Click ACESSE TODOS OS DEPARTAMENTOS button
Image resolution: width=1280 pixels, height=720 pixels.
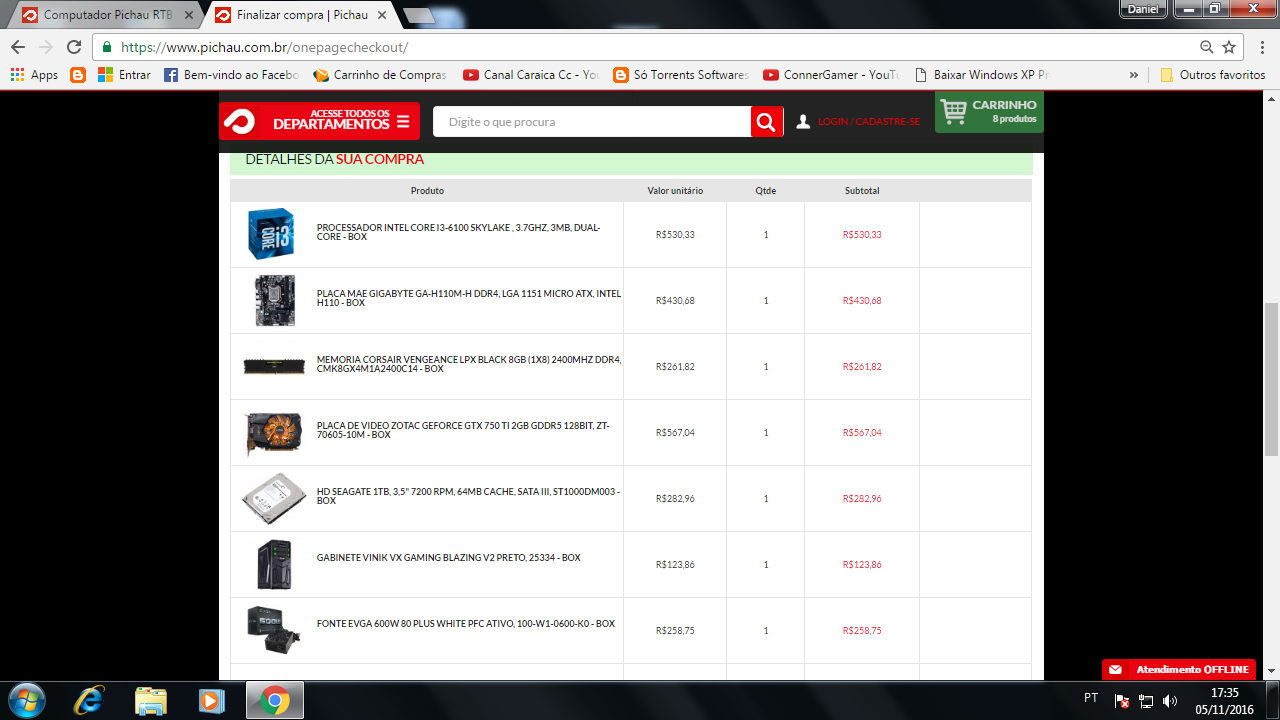pyautogui.click(x=320, y=121)
